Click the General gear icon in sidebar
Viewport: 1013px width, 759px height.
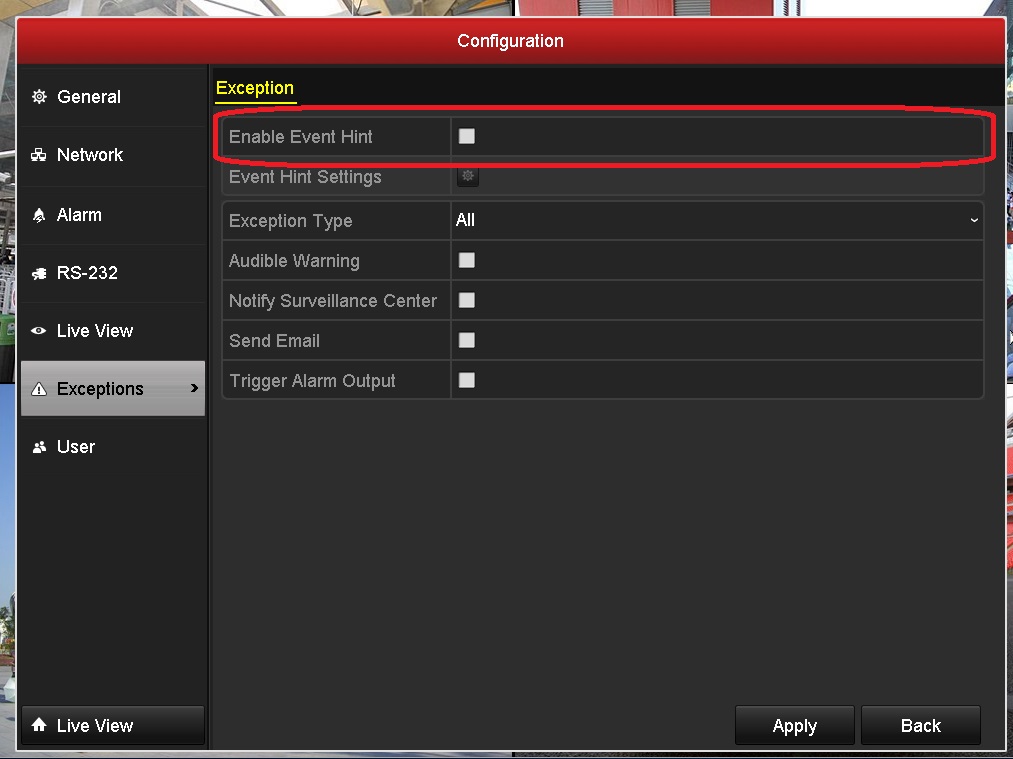39,97
